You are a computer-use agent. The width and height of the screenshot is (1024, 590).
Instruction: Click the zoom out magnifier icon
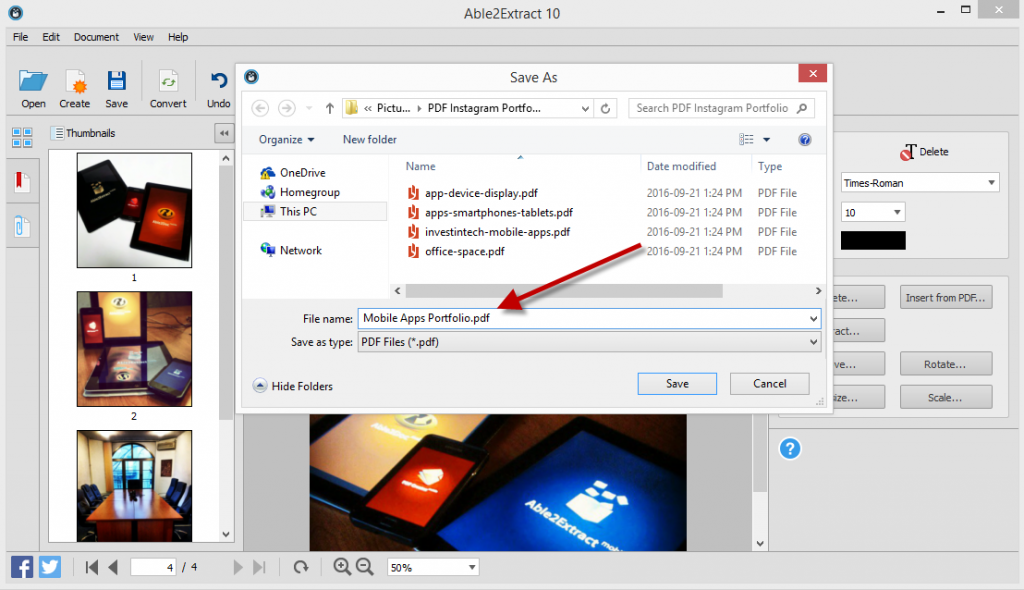[x=364, y=566]
